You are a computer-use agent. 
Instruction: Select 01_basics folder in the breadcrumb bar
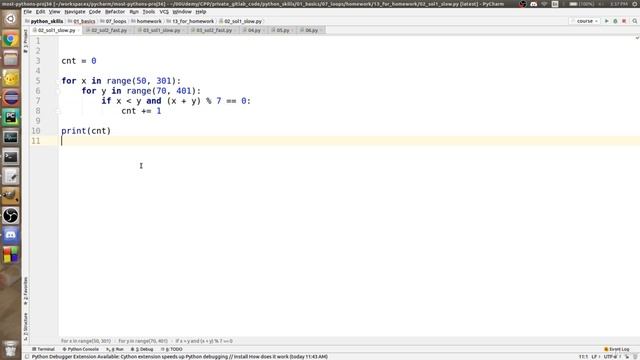82,21
